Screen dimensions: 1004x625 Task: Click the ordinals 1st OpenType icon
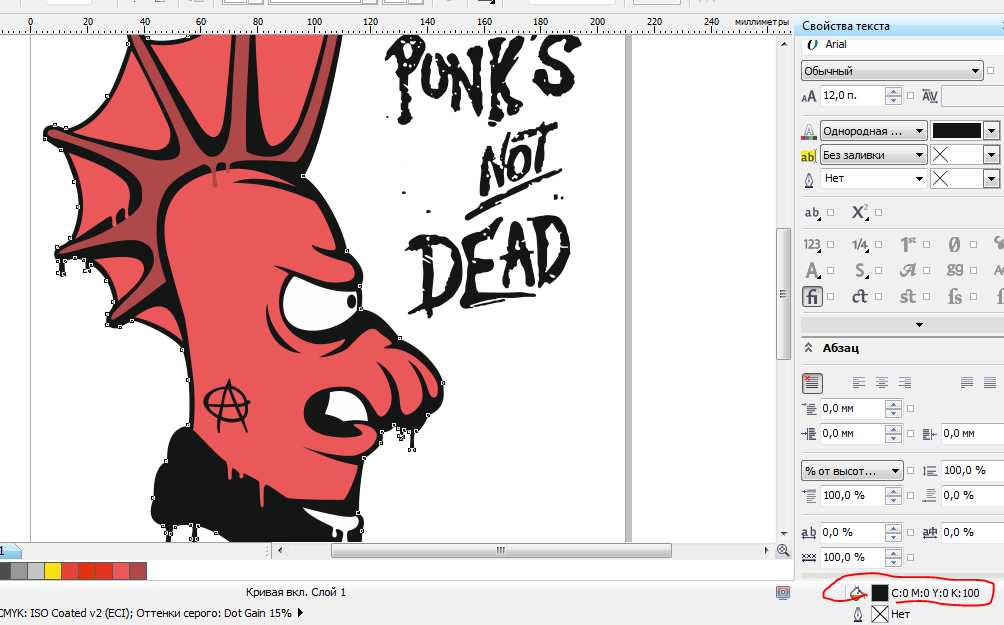[x=908, y=245]
